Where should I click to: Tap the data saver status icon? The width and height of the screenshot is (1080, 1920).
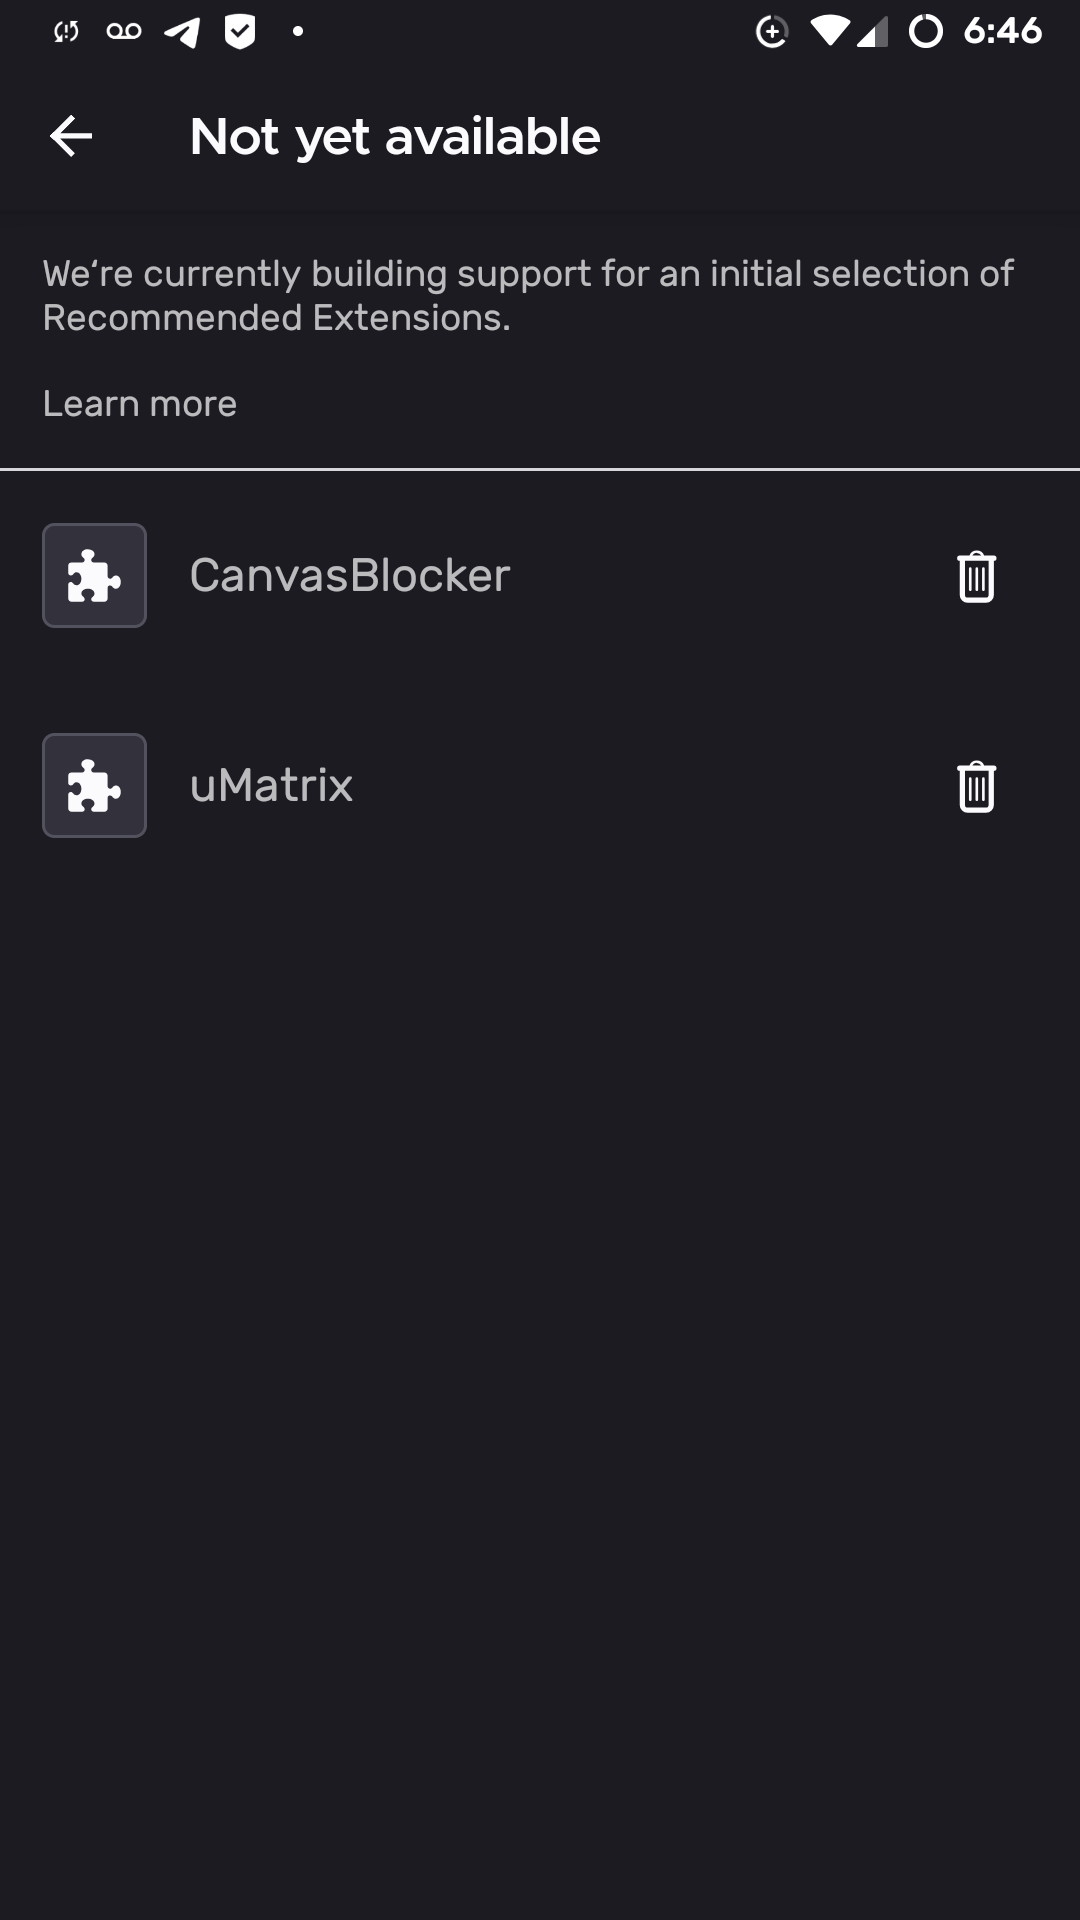coord(771,32)
